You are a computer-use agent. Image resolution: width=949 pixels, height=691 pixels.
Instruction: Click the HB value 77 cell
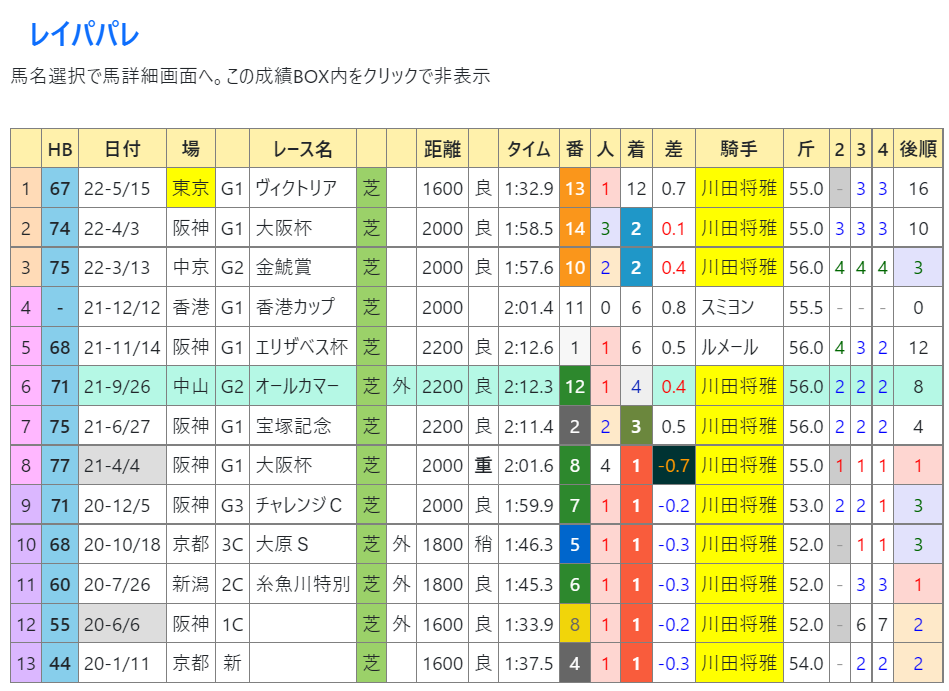click(x=60, y=465)
